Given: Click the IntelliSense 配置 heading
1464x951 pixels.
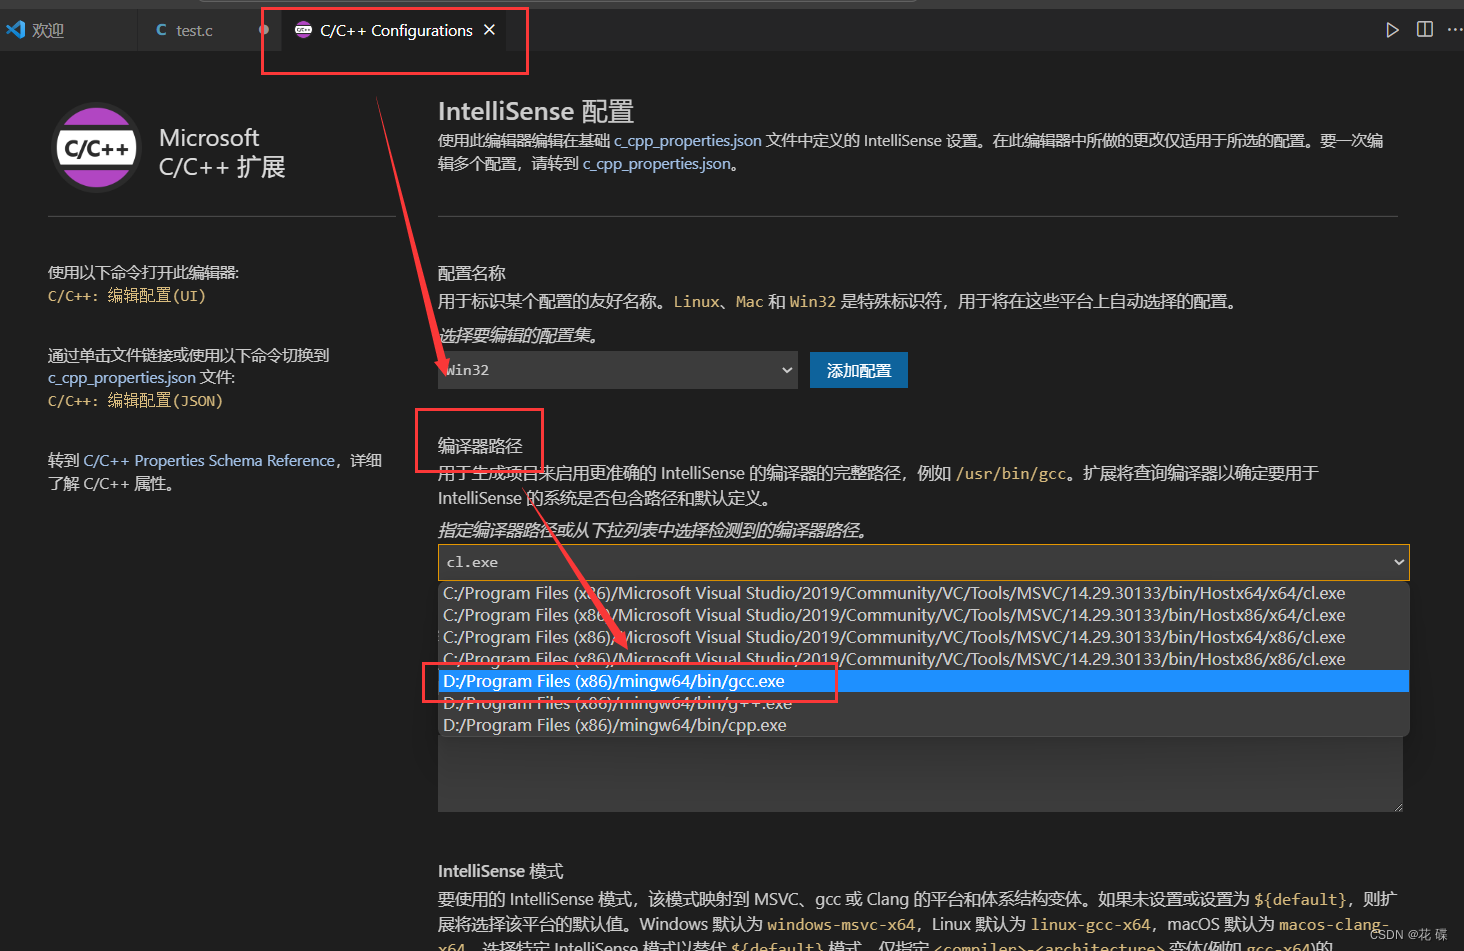Looking at the screenshot, I should coord(536,111).
